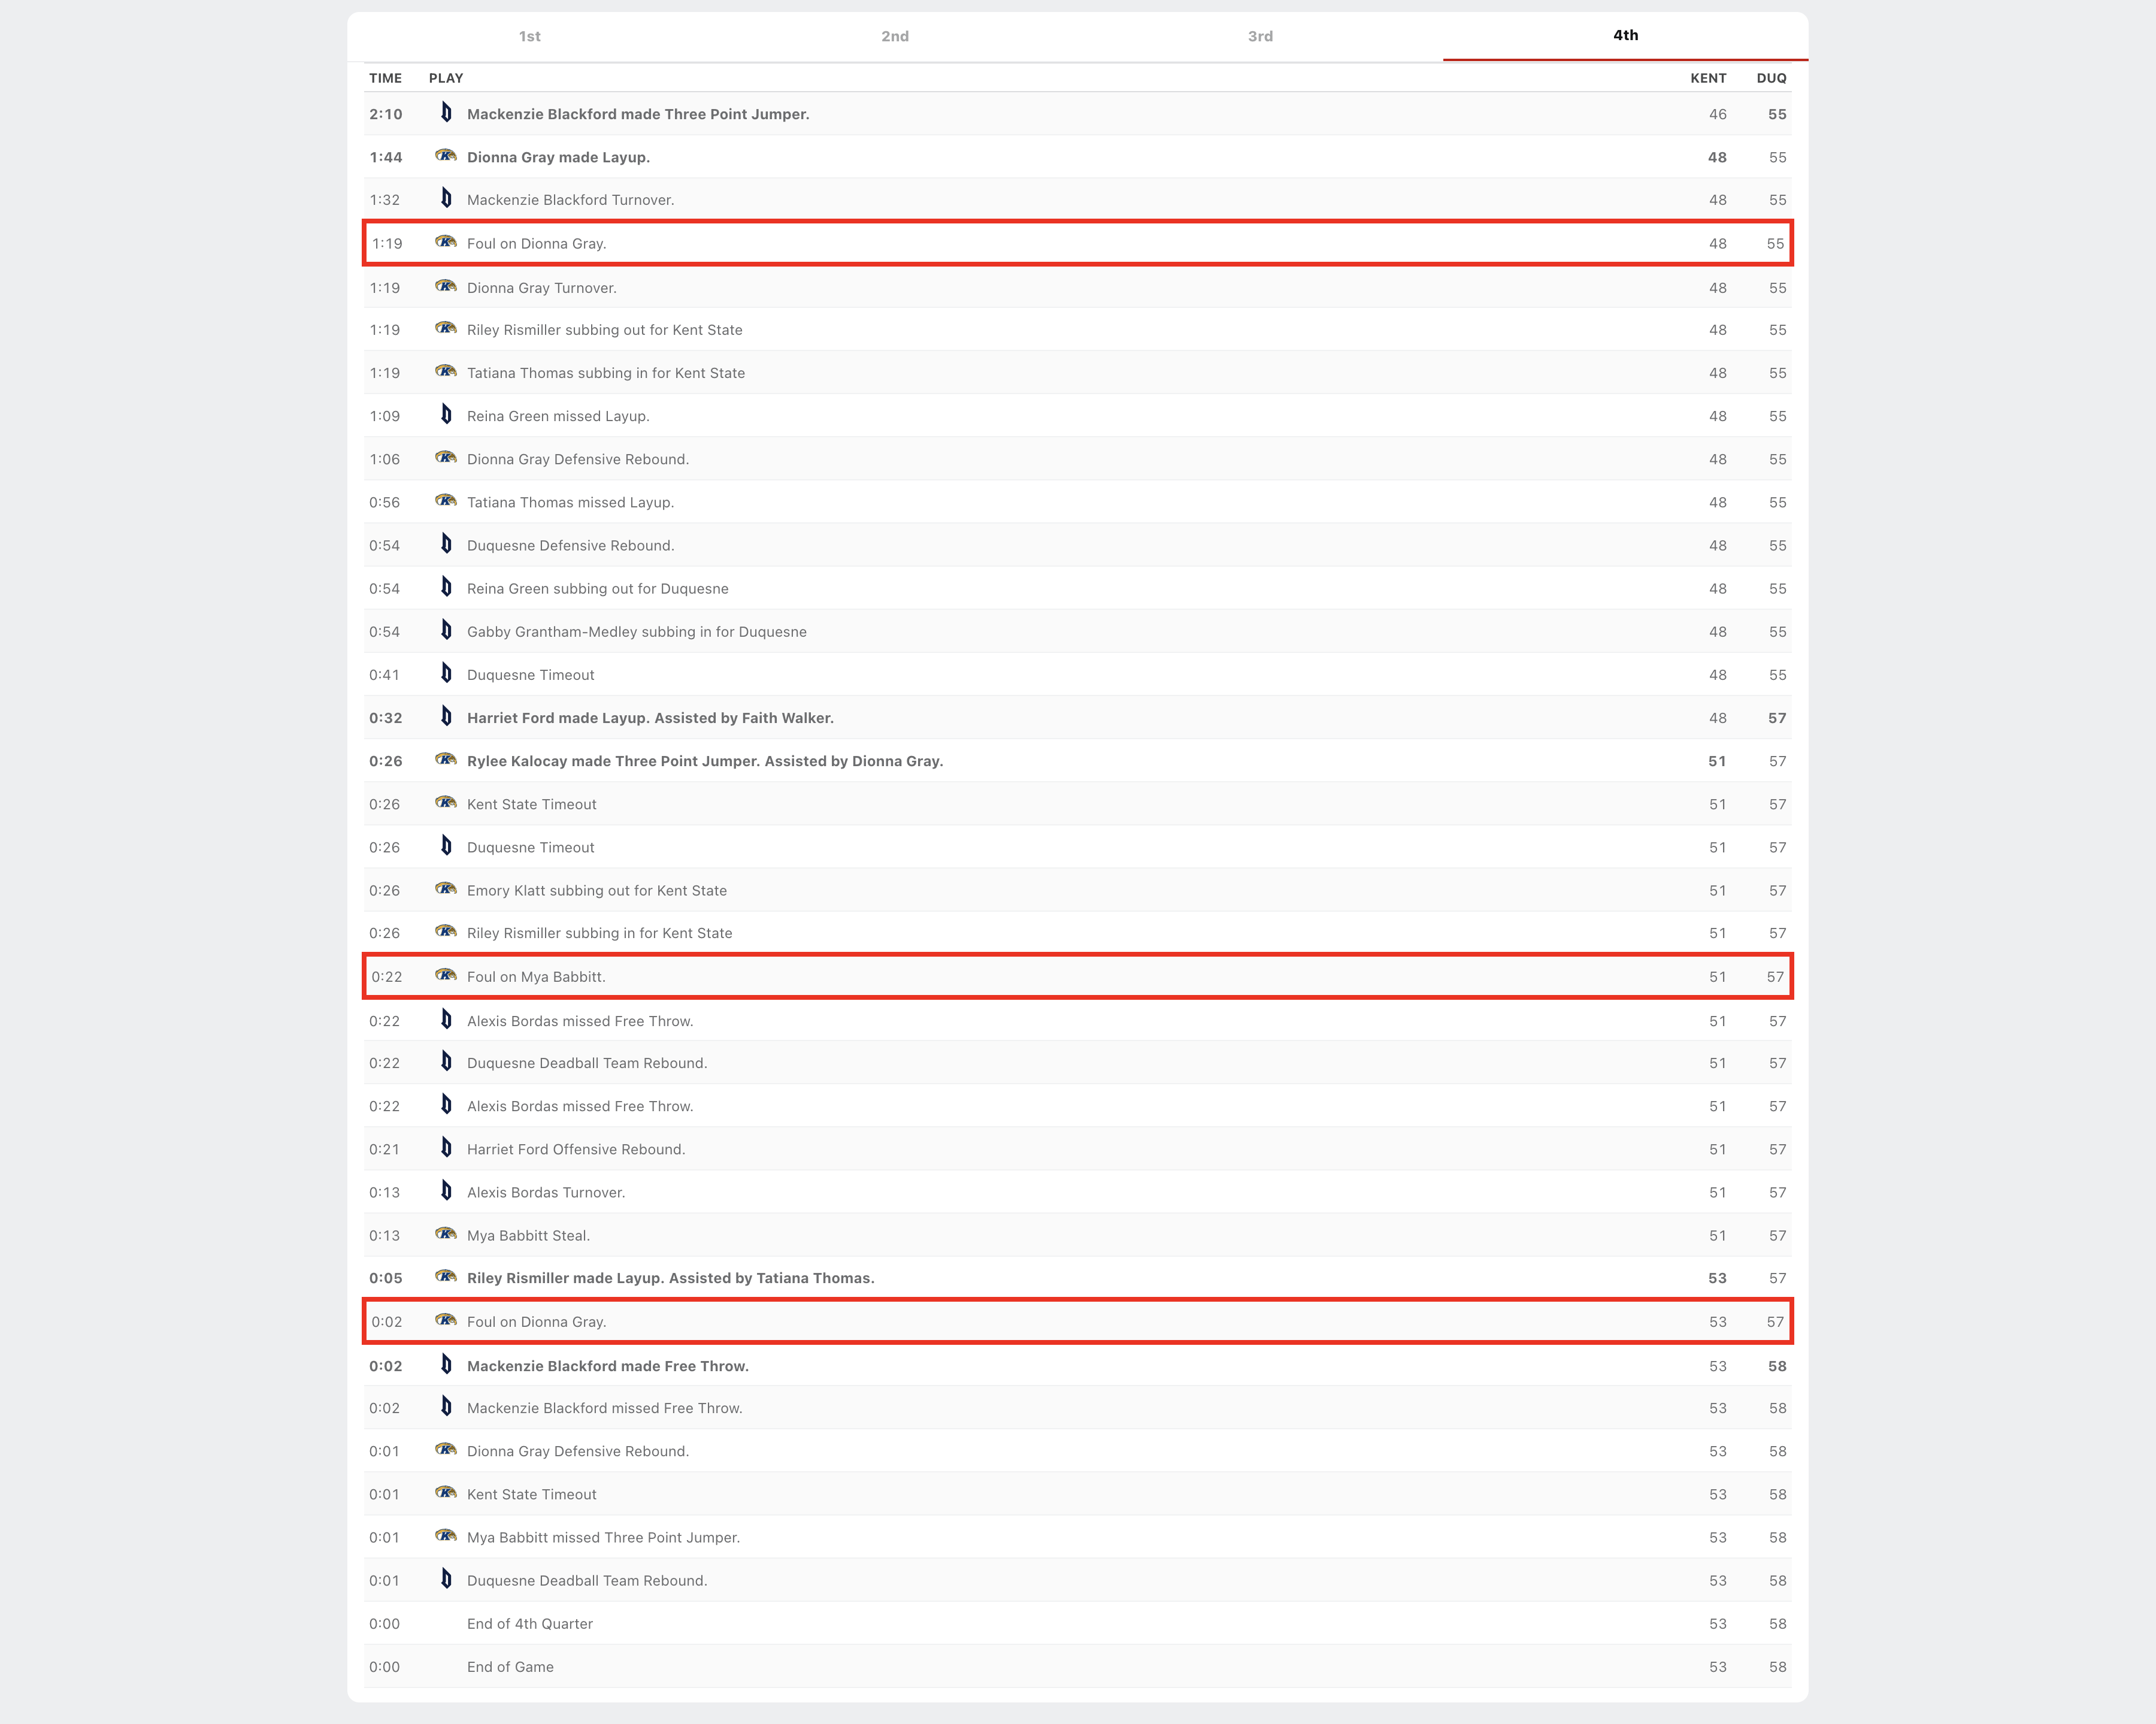Image resolution: width=2156 pixels, height=1724 pixels.
Task: Click Duquesne logo on Harriet Ford made Layup row
Action: [446, 717]
